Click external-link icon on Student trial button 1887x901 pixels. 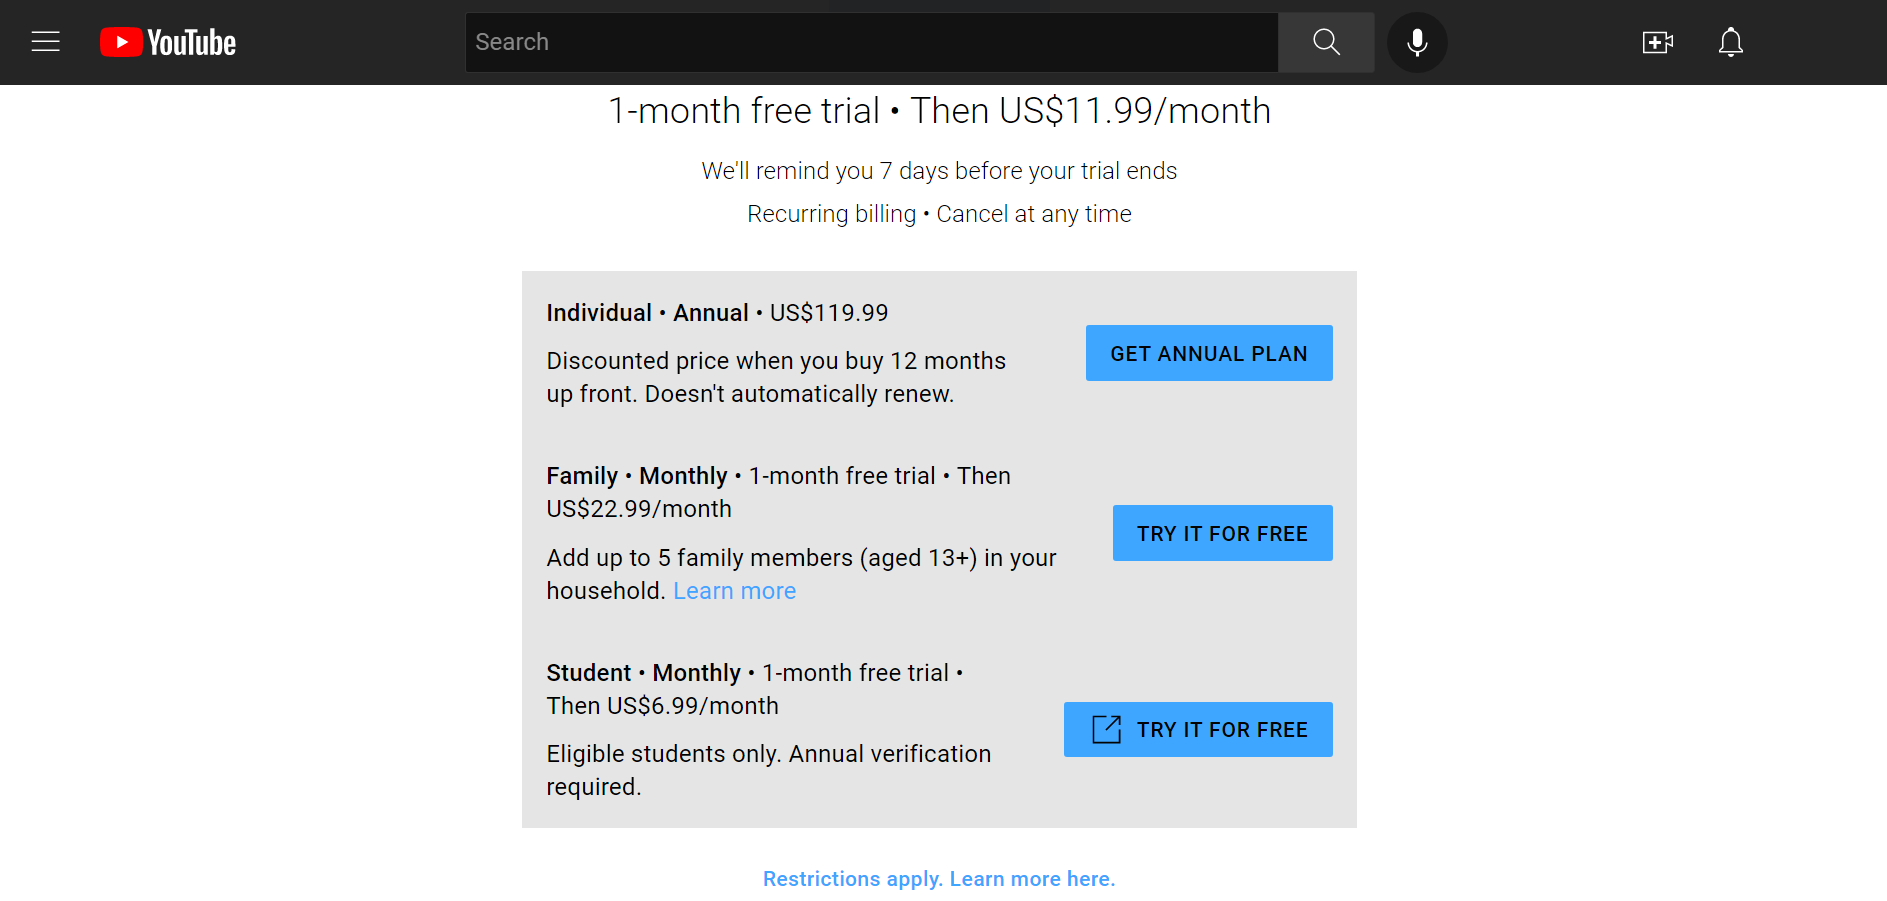click(x=1106, y=729)
